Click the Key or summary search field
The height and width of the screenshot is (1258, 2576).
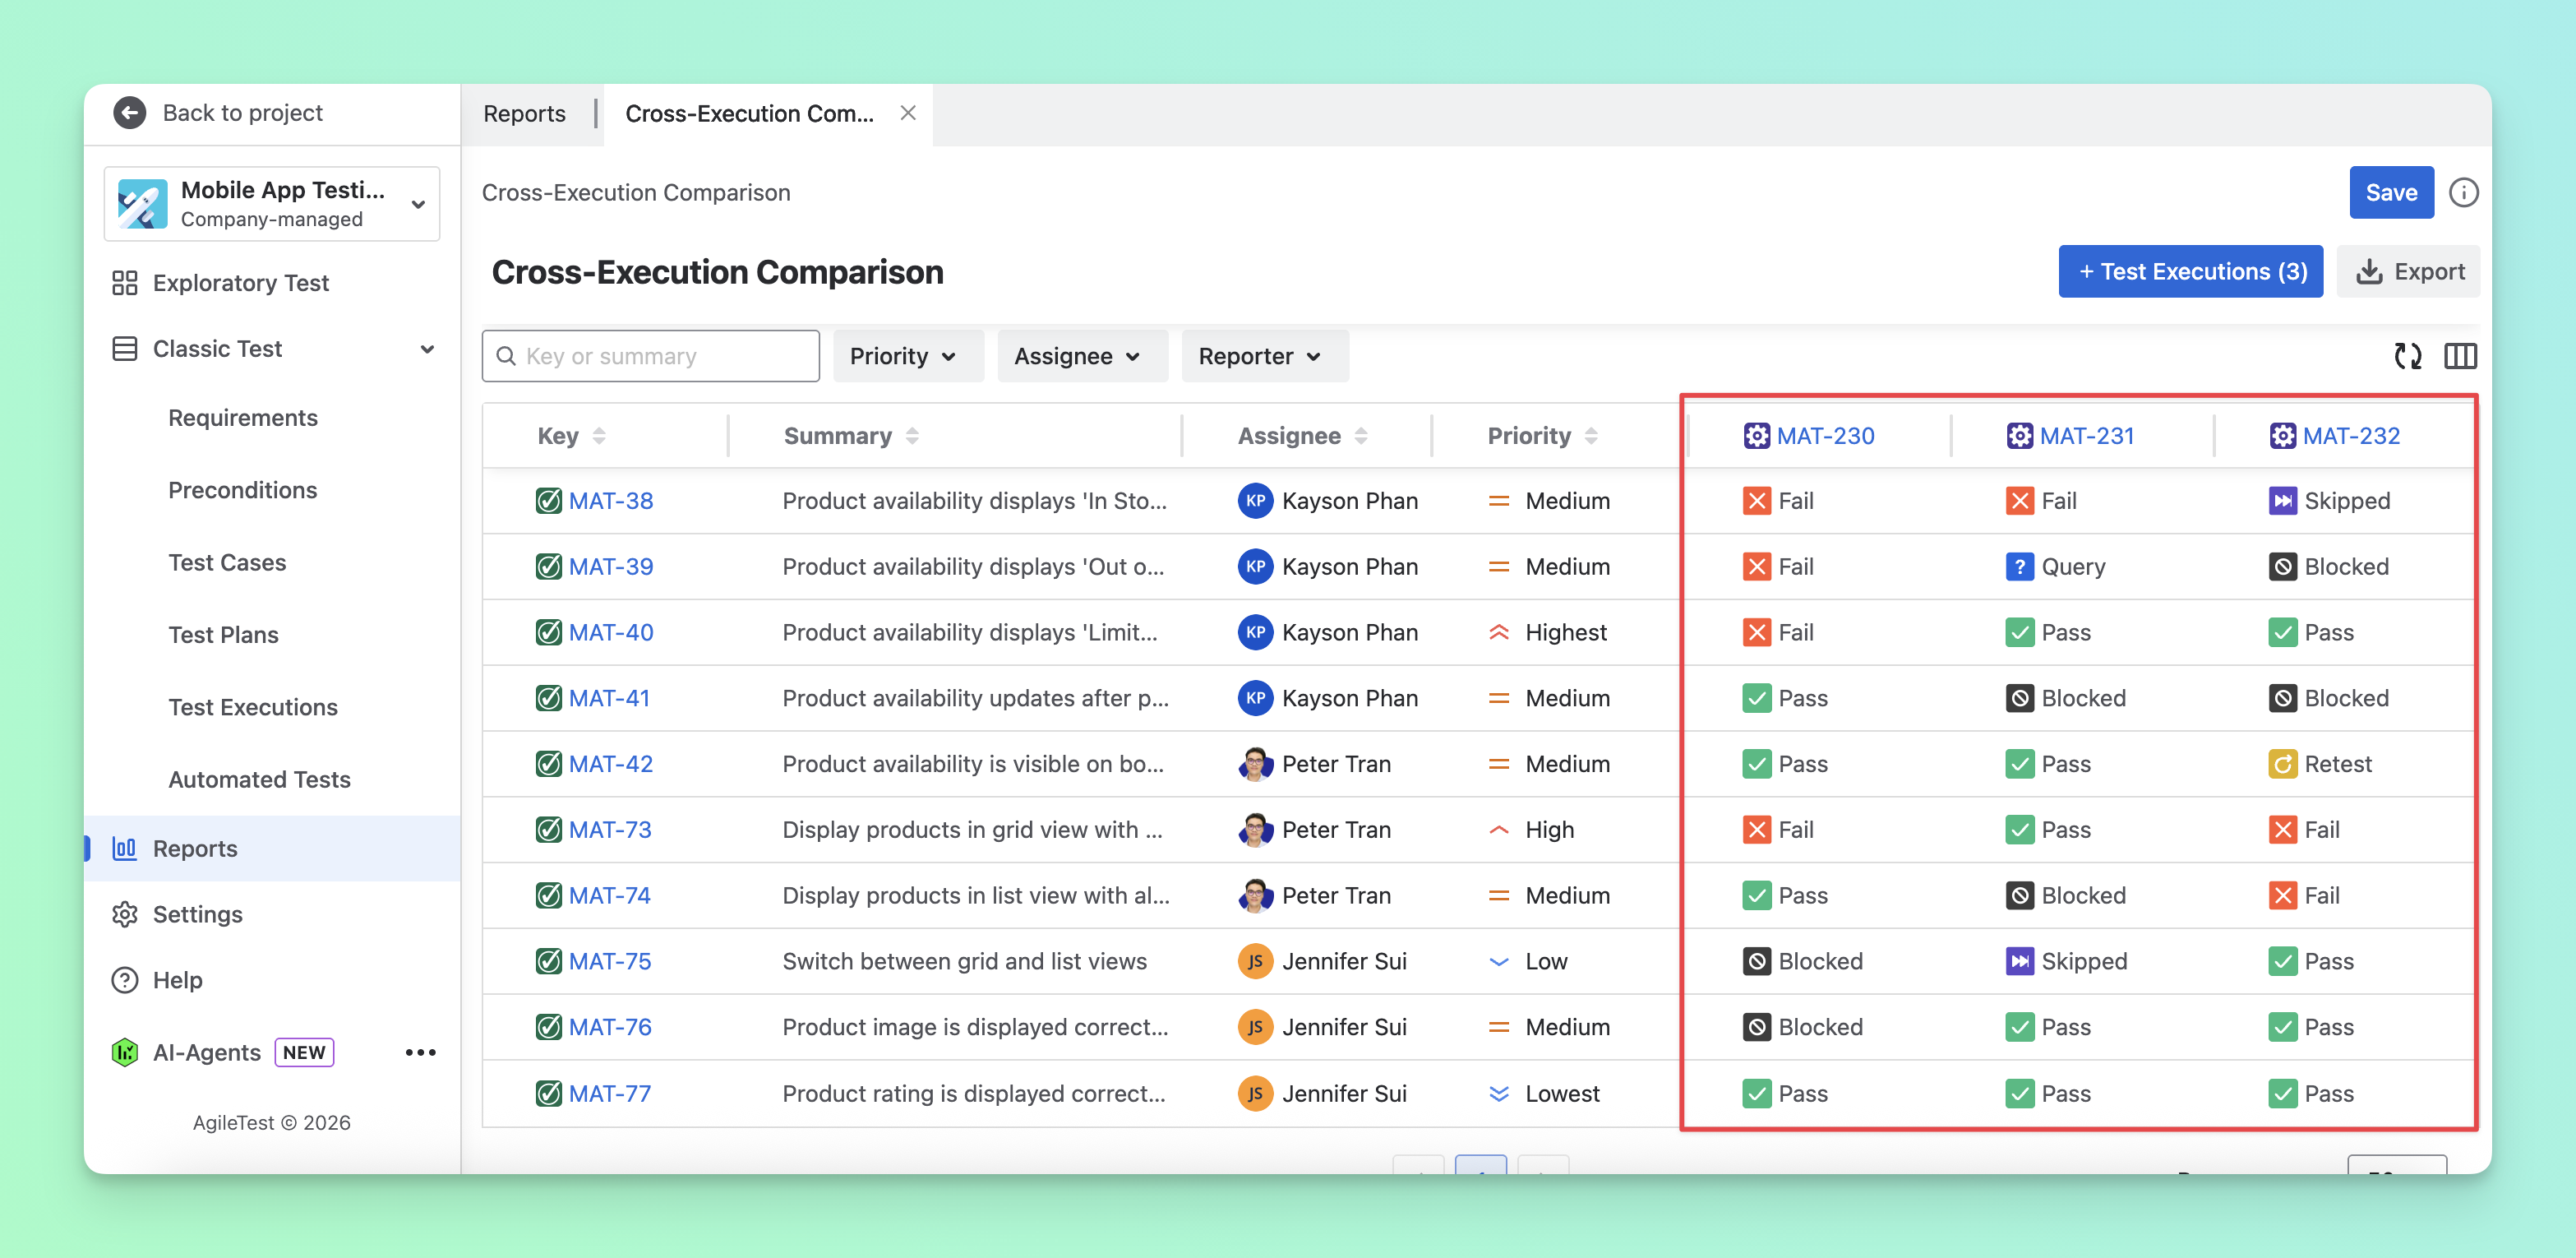click(650, 356)
